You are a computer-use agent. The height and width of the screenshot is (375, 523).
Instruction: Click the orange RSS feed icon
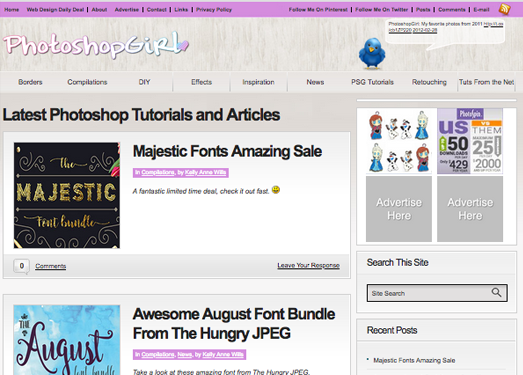504,9
